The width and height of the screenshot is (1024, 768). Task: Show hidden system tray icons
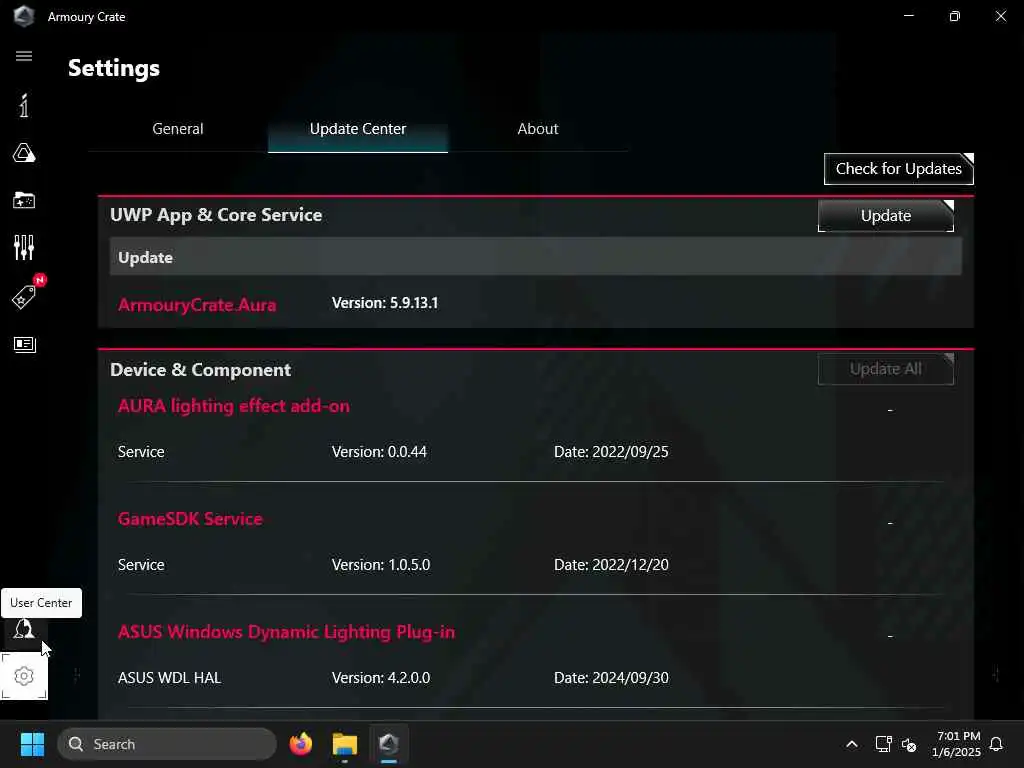[852, 744]
